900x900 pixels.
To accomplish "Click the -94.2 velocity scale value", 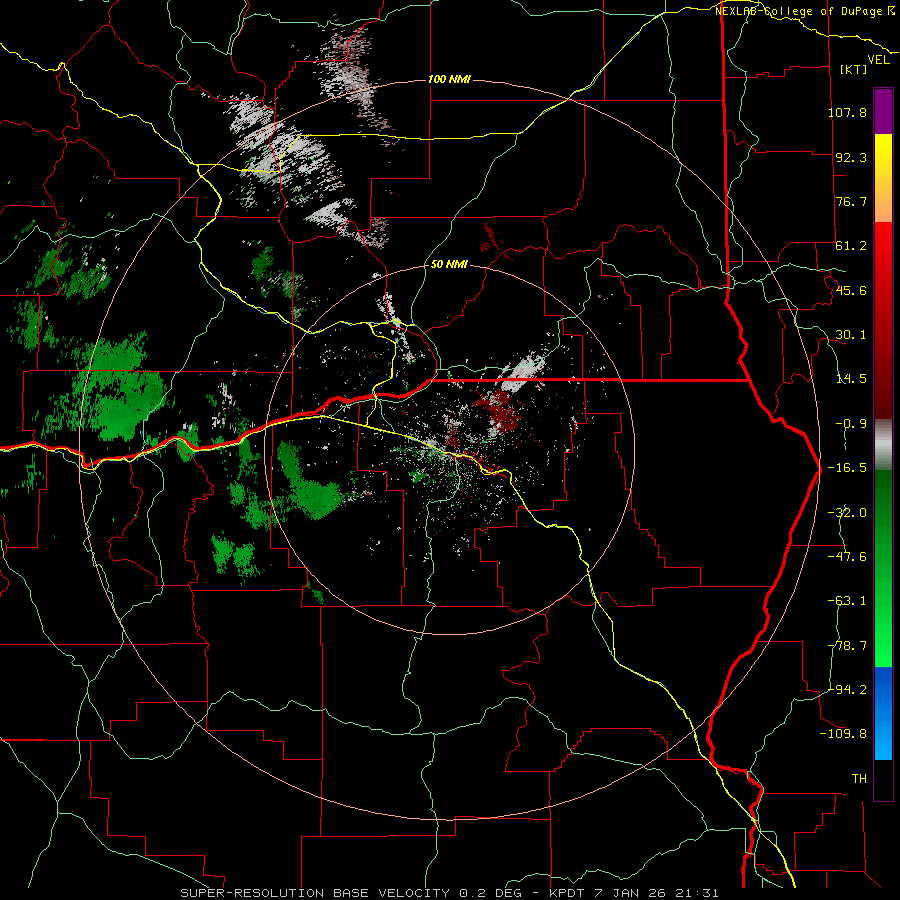I will tap(847, 690).
